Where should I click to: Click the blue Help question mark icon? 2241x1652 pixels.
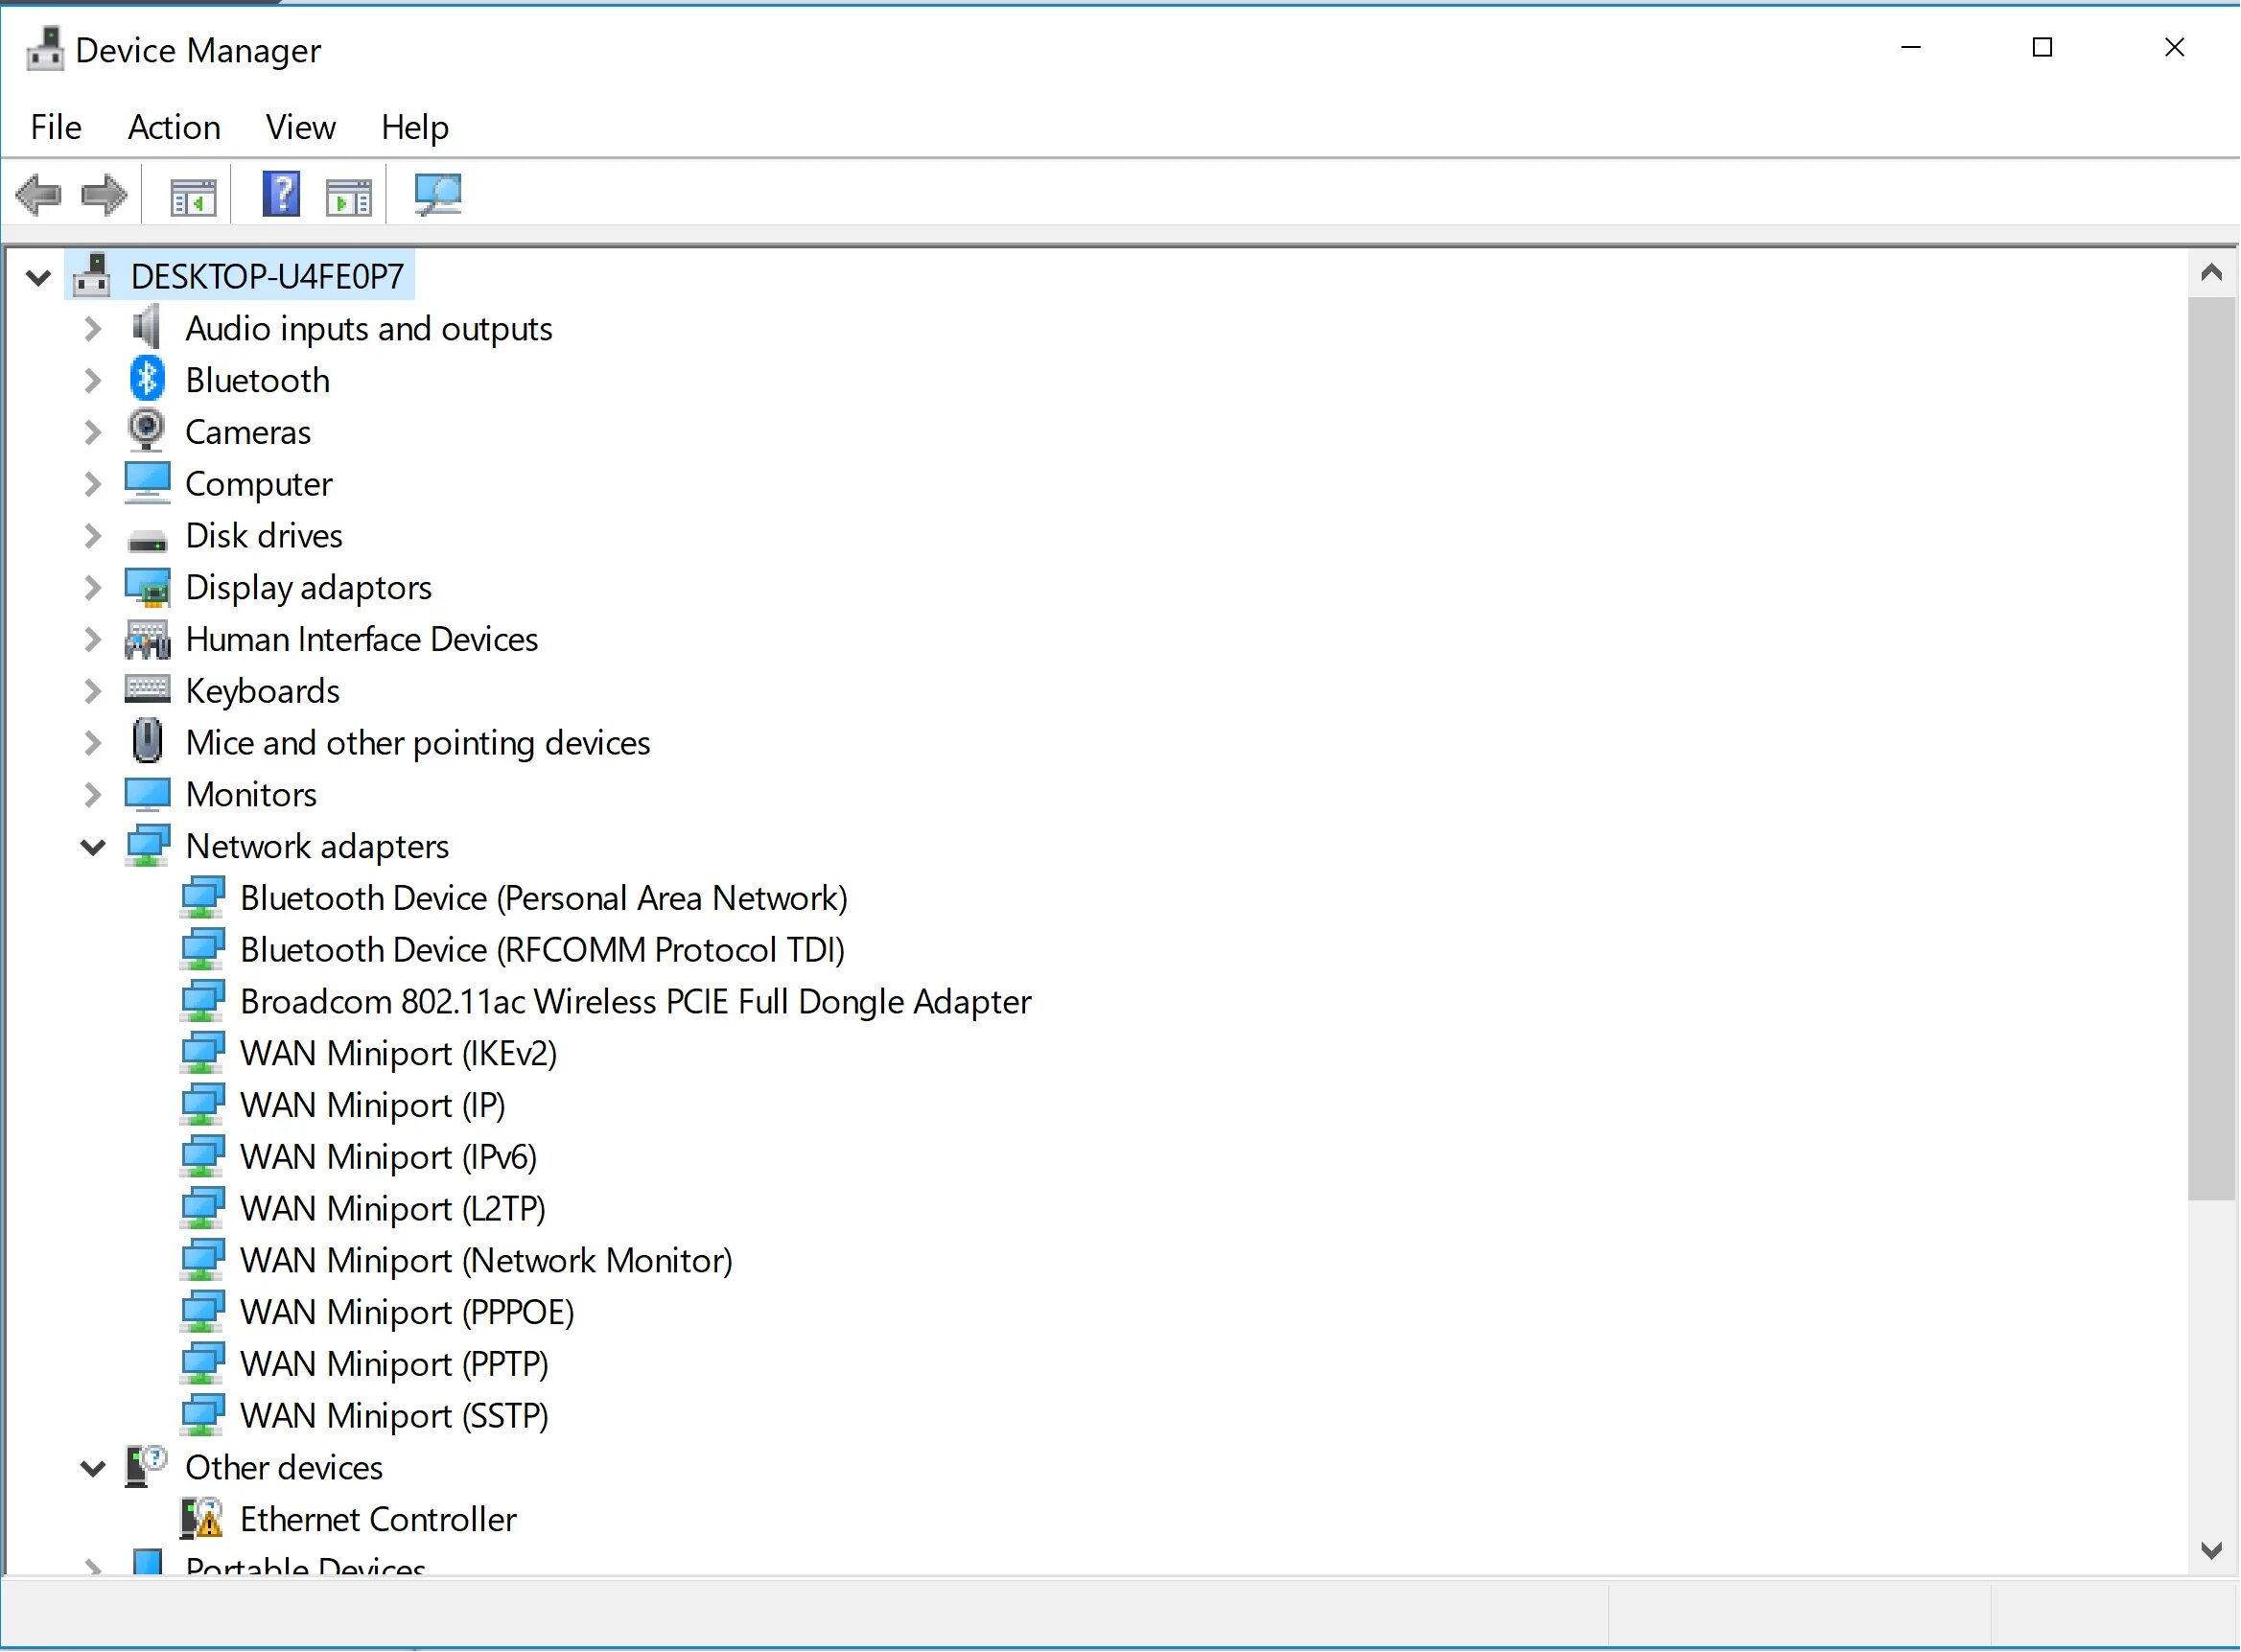[x=281, y=194]
